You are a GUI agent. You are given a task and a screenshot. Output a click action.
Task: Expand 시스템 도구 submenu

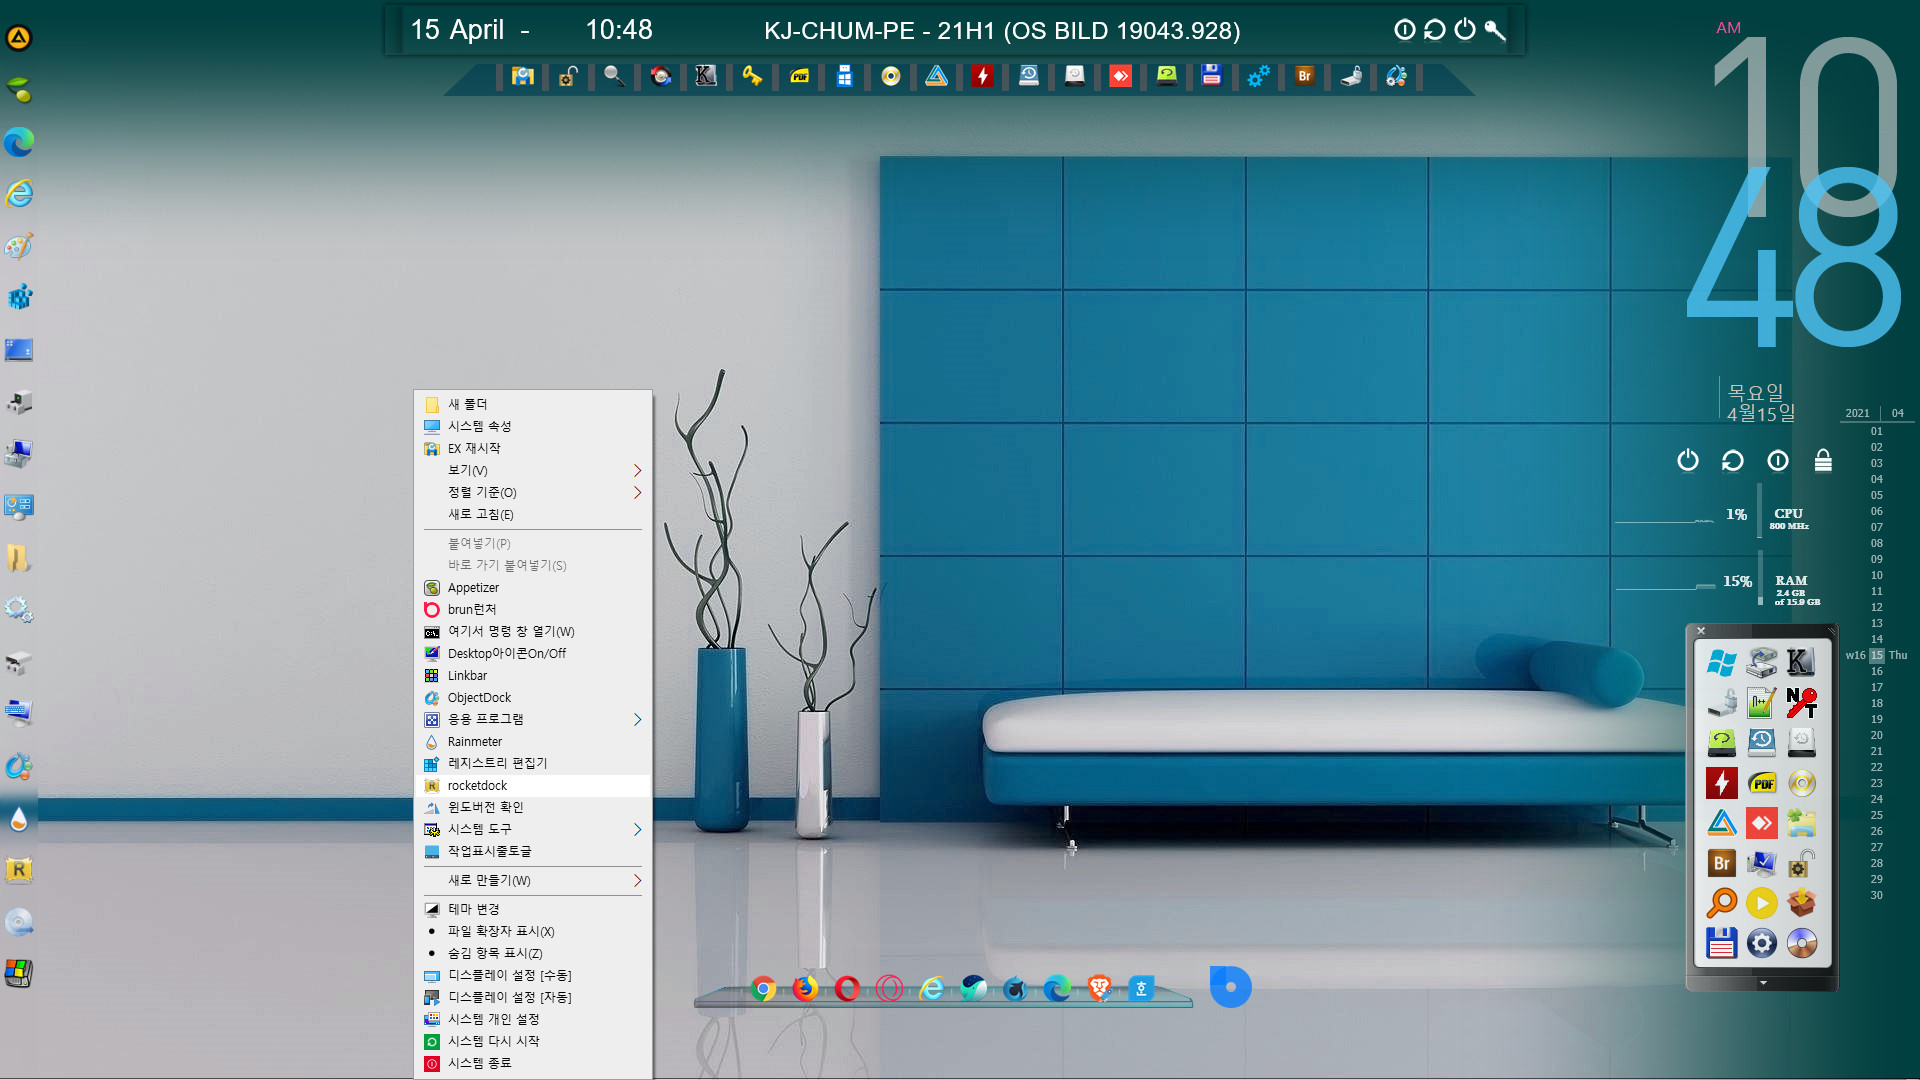pyautogui.click(x=532, y=829)
